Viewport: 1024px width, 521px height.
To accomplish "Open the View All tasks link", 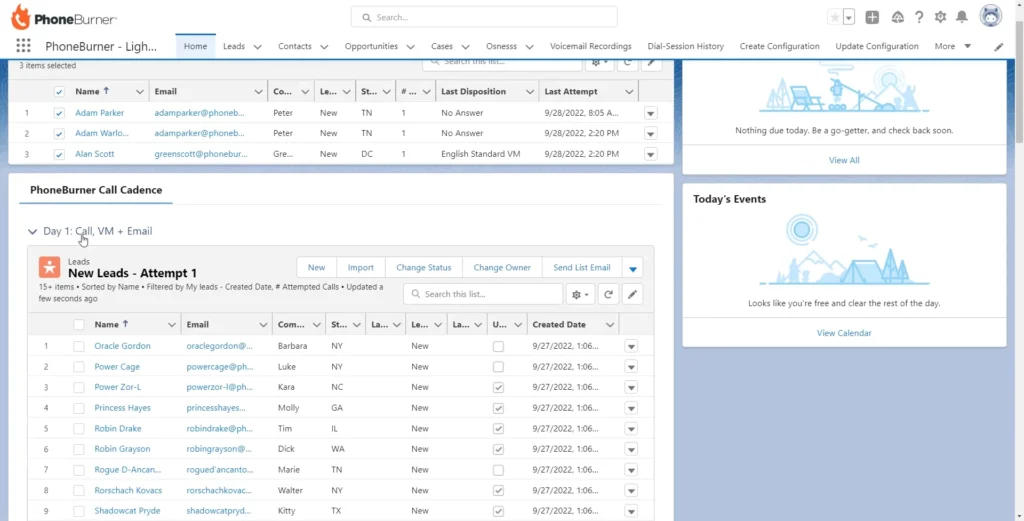I will [x=844, y=160].
